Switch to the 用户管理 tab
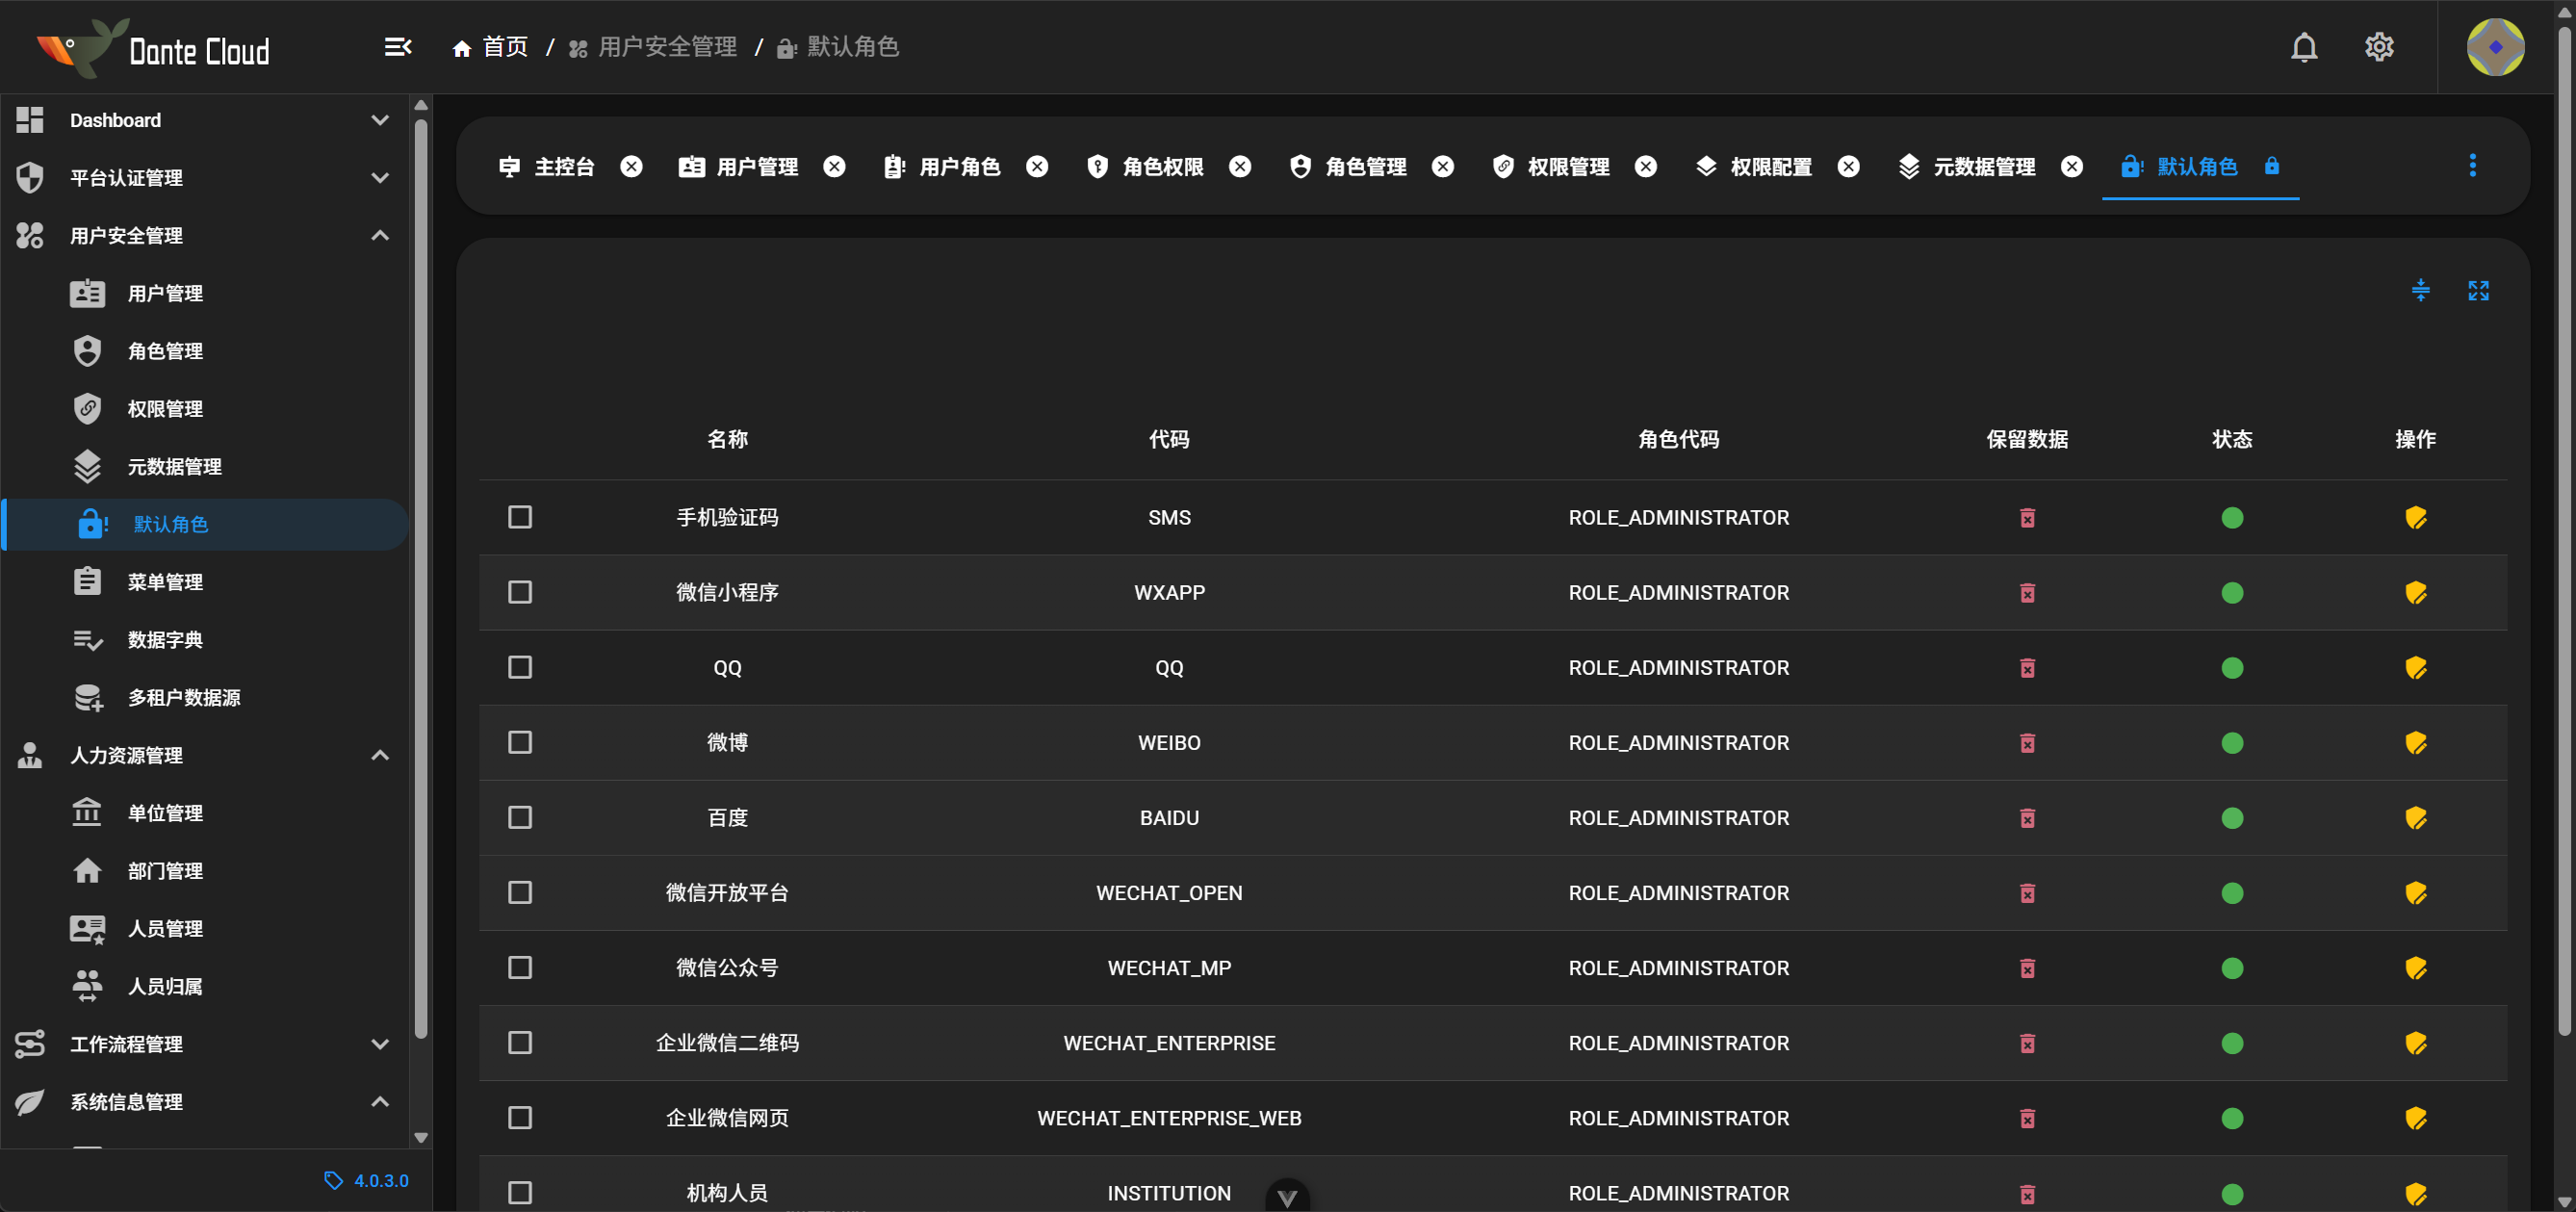The width and height of the screenshot is (2576, 1212). point(756,166)
